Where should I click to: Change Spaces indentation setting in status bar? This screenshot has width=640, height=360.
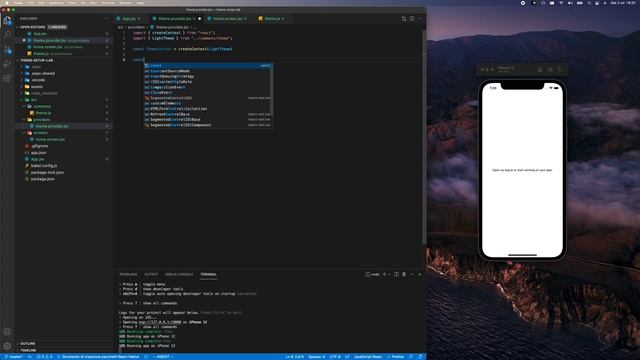317,357
